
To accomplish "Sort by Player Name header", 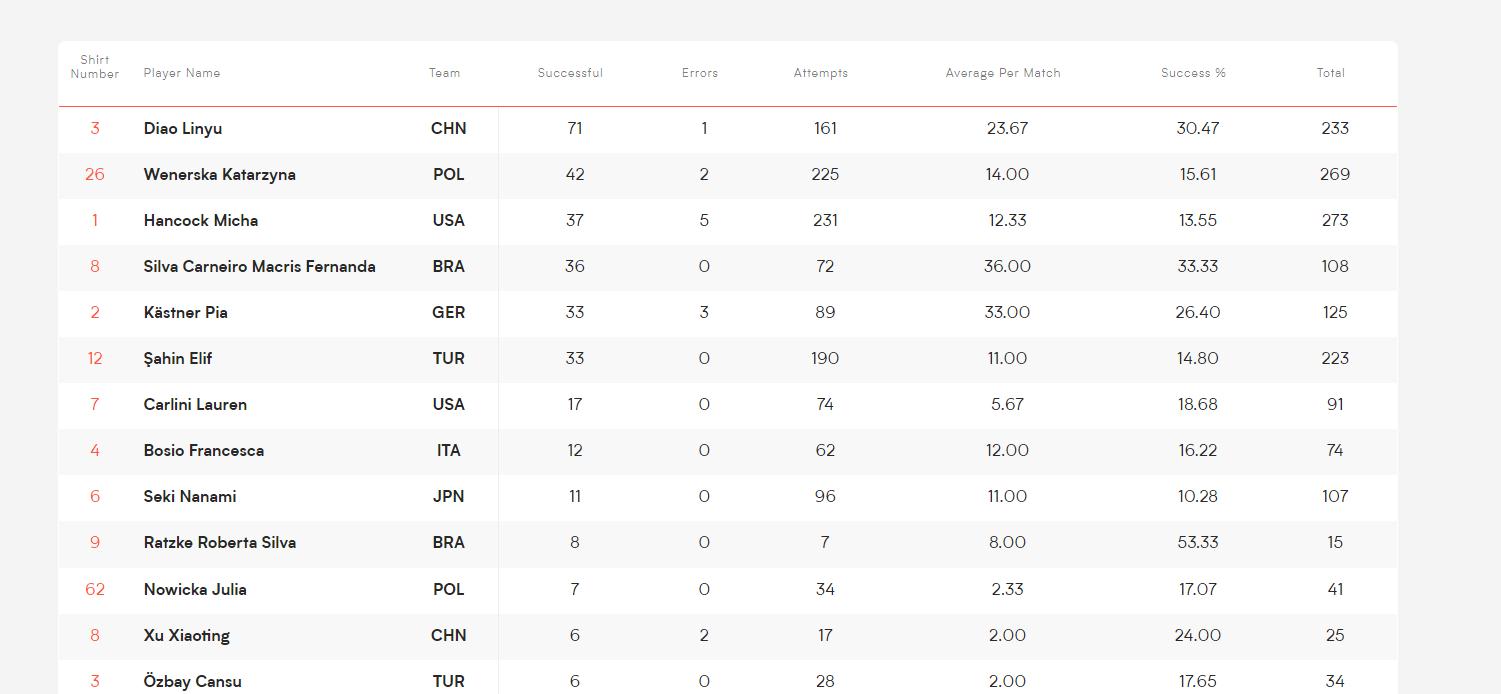I will pos(182,73).
